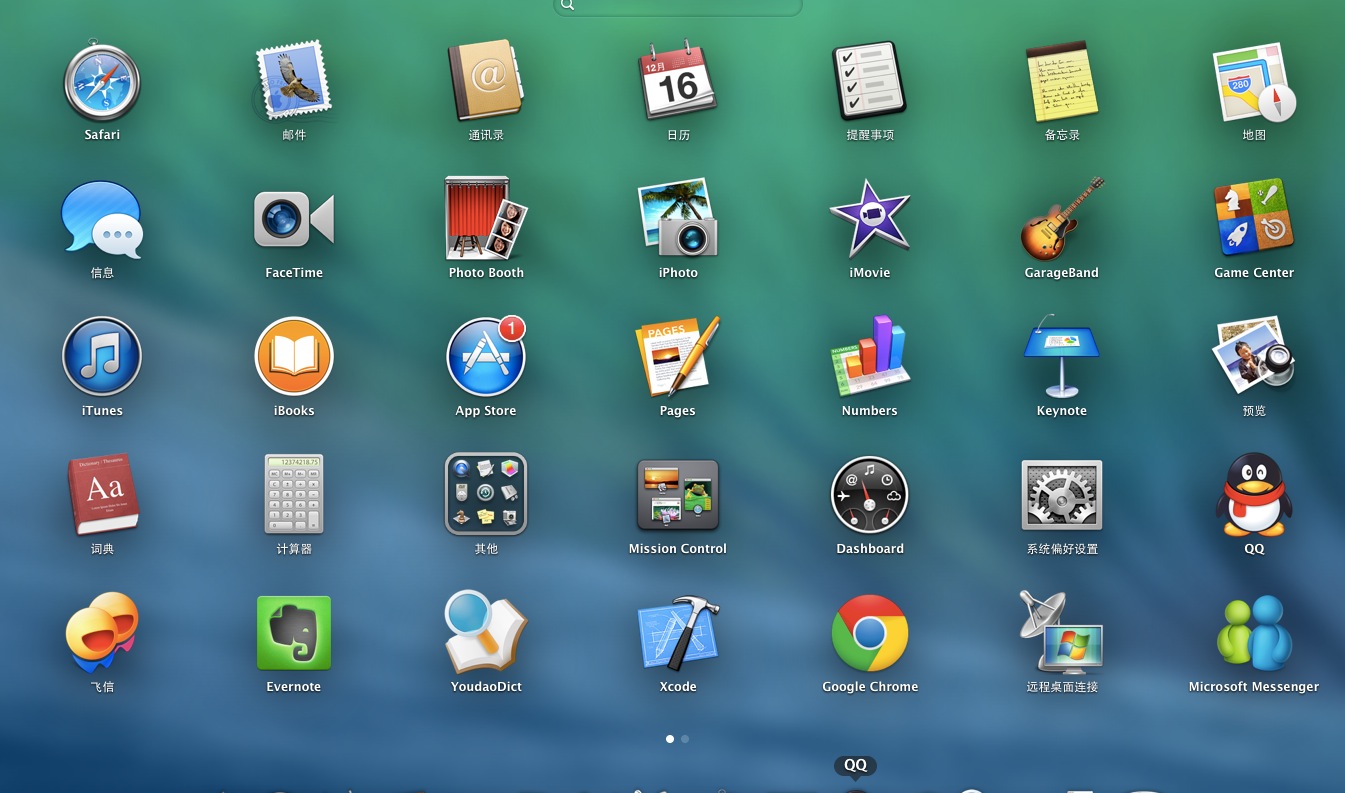Screen dimensions: 1345x793
Task: Launch Numbers
Action: click(x=869, y=357)
